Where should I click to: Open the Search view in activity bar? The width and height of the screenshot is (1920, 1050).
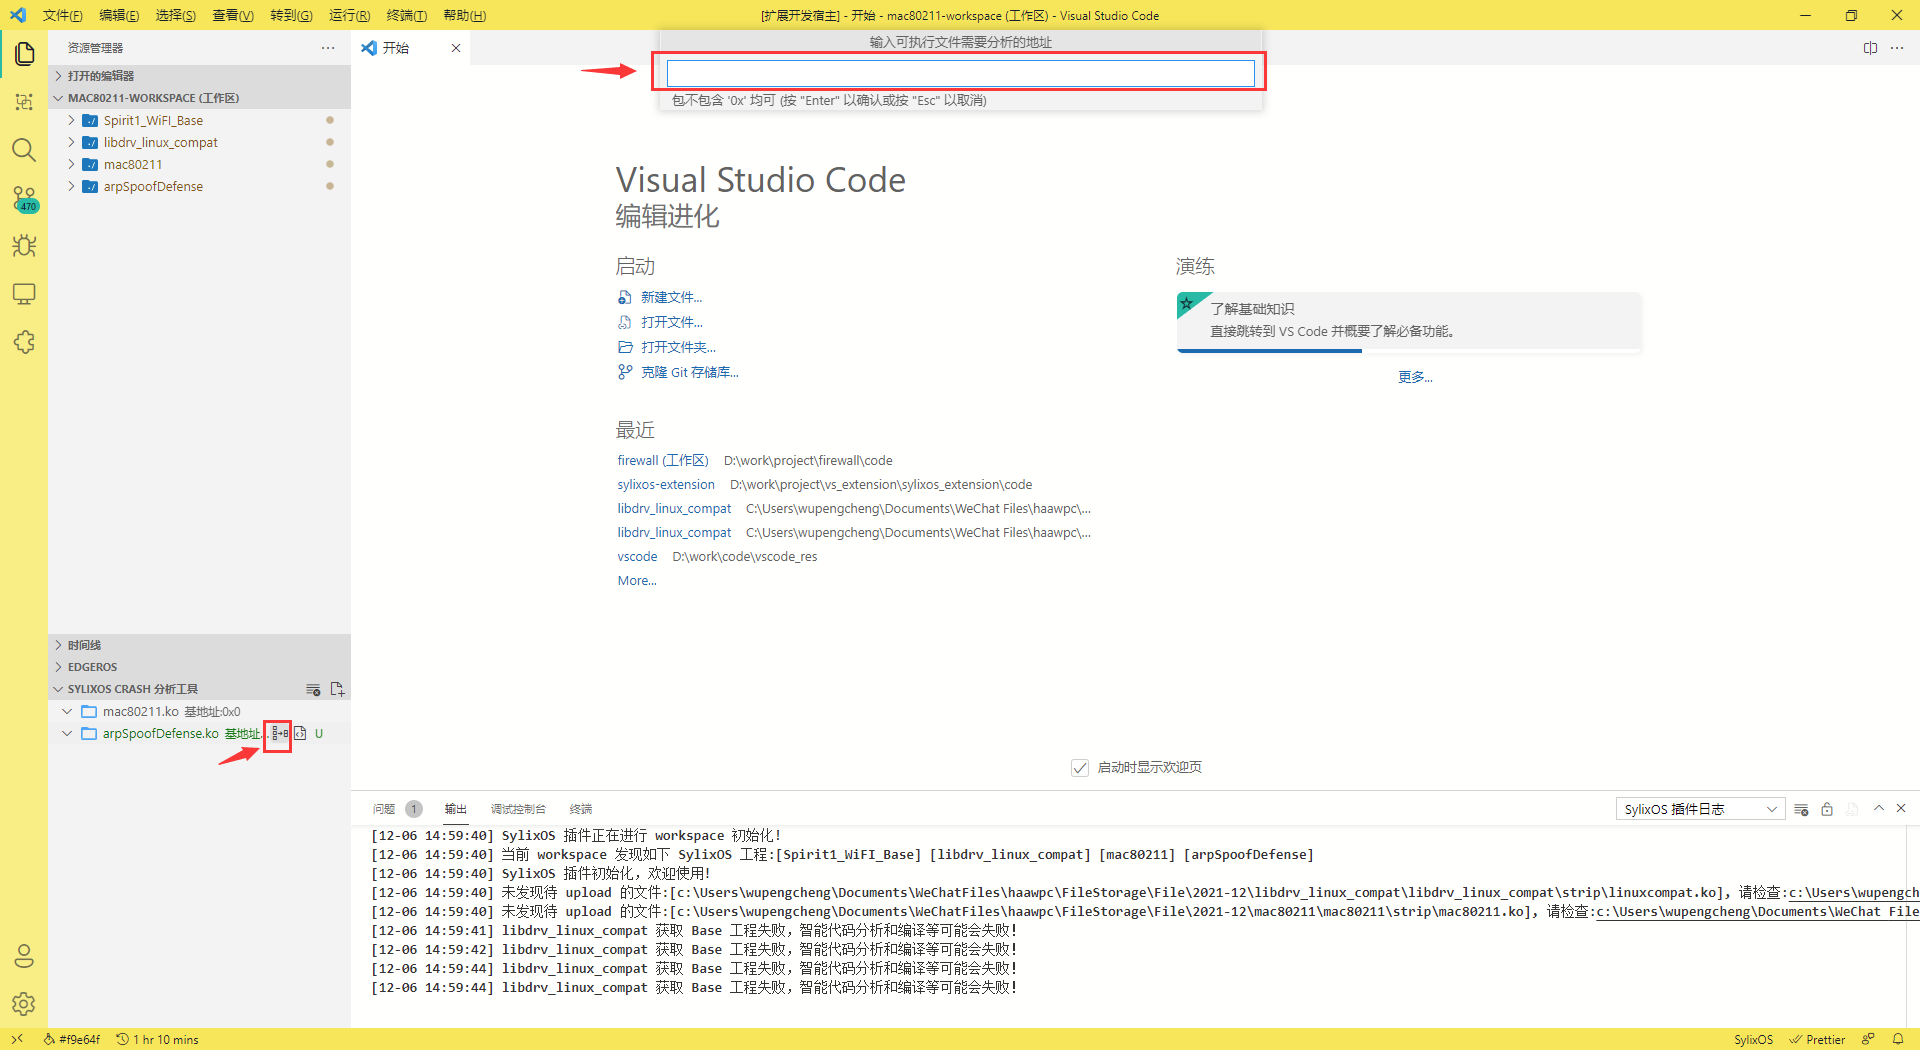[24, 150]
